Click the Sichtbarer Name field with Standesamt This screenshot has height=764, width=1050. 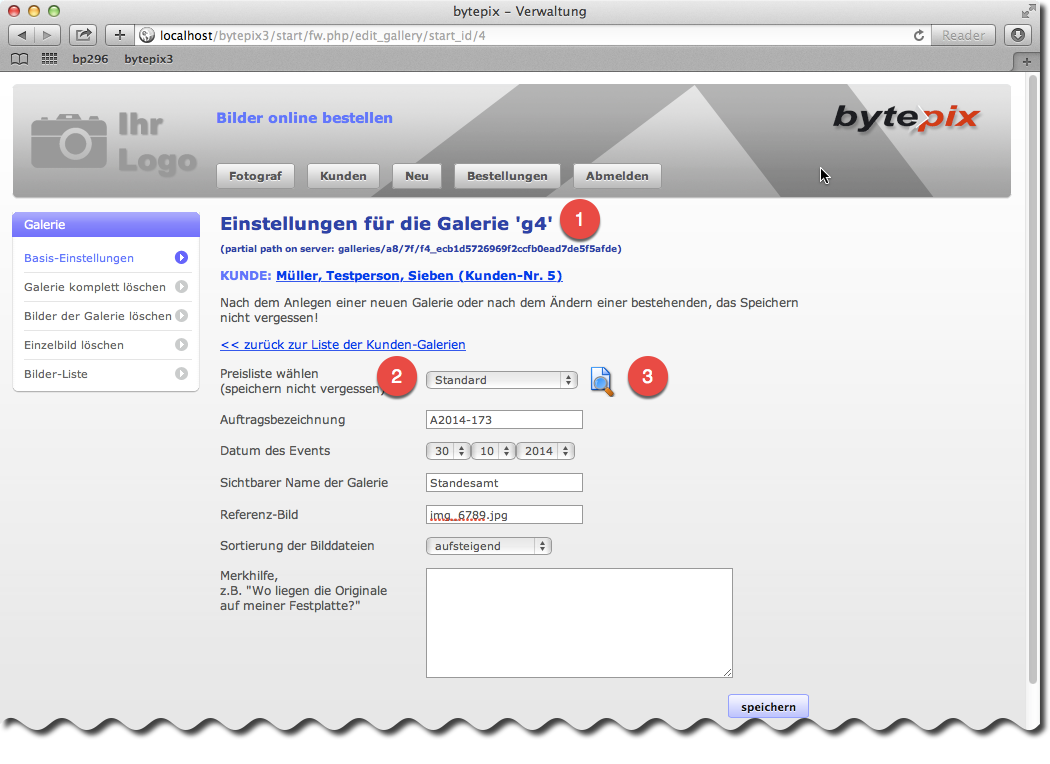[504, 483]
